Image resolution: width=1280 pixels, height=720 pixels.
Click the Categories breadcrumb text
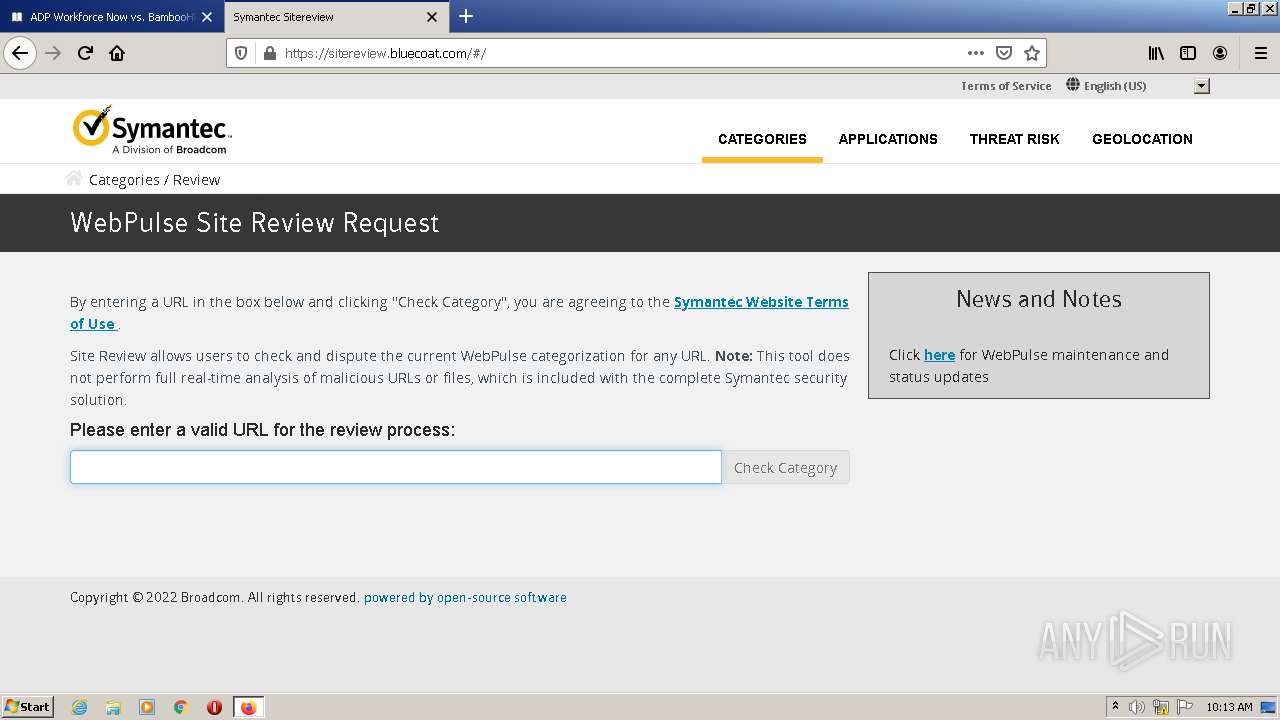pos(124,180)
